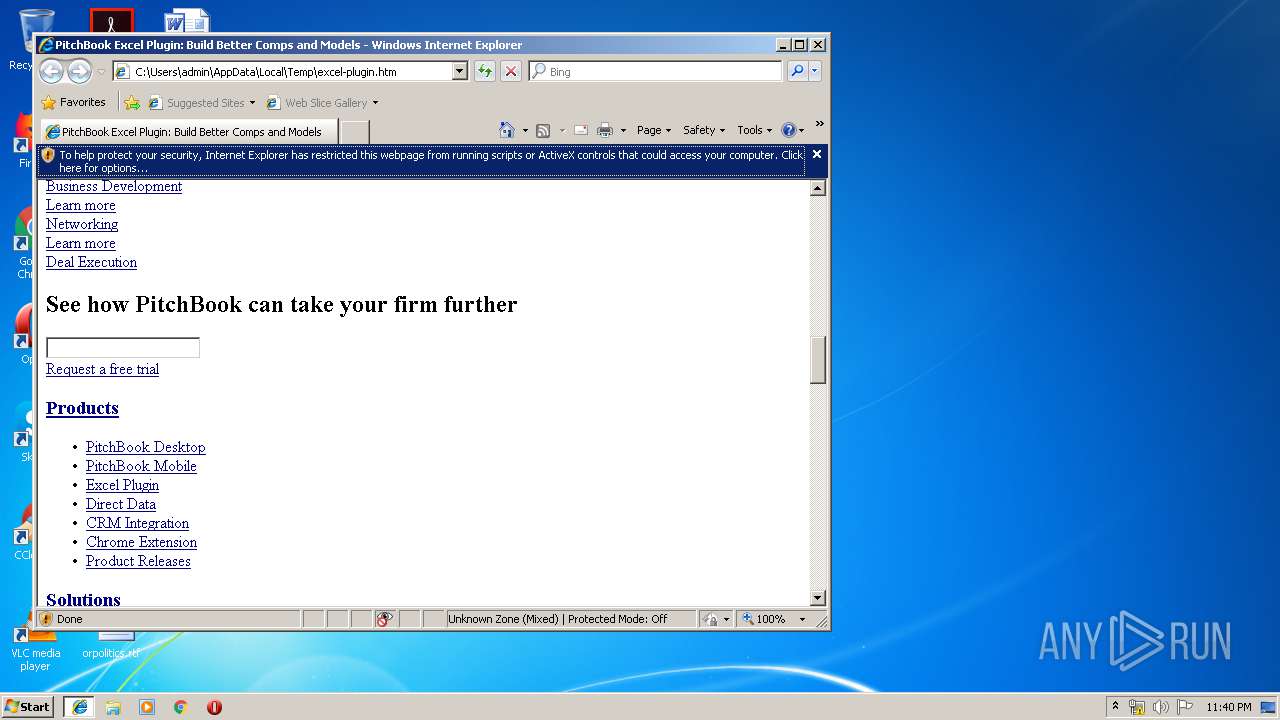Expand the command bar overflow chevron
The image size is (1280, 720).
click(819, 125)
